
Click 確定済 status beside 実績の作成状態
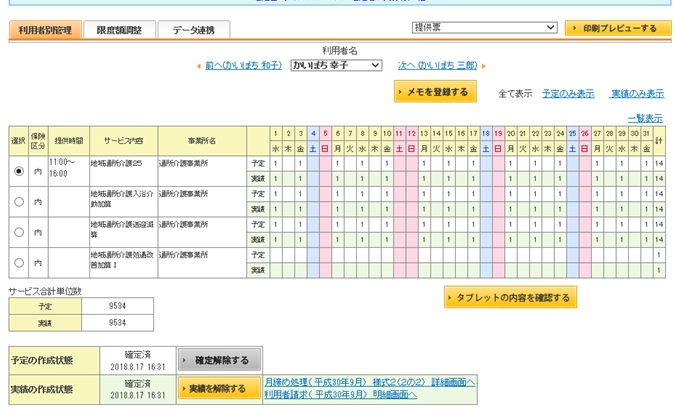[138, 383]
